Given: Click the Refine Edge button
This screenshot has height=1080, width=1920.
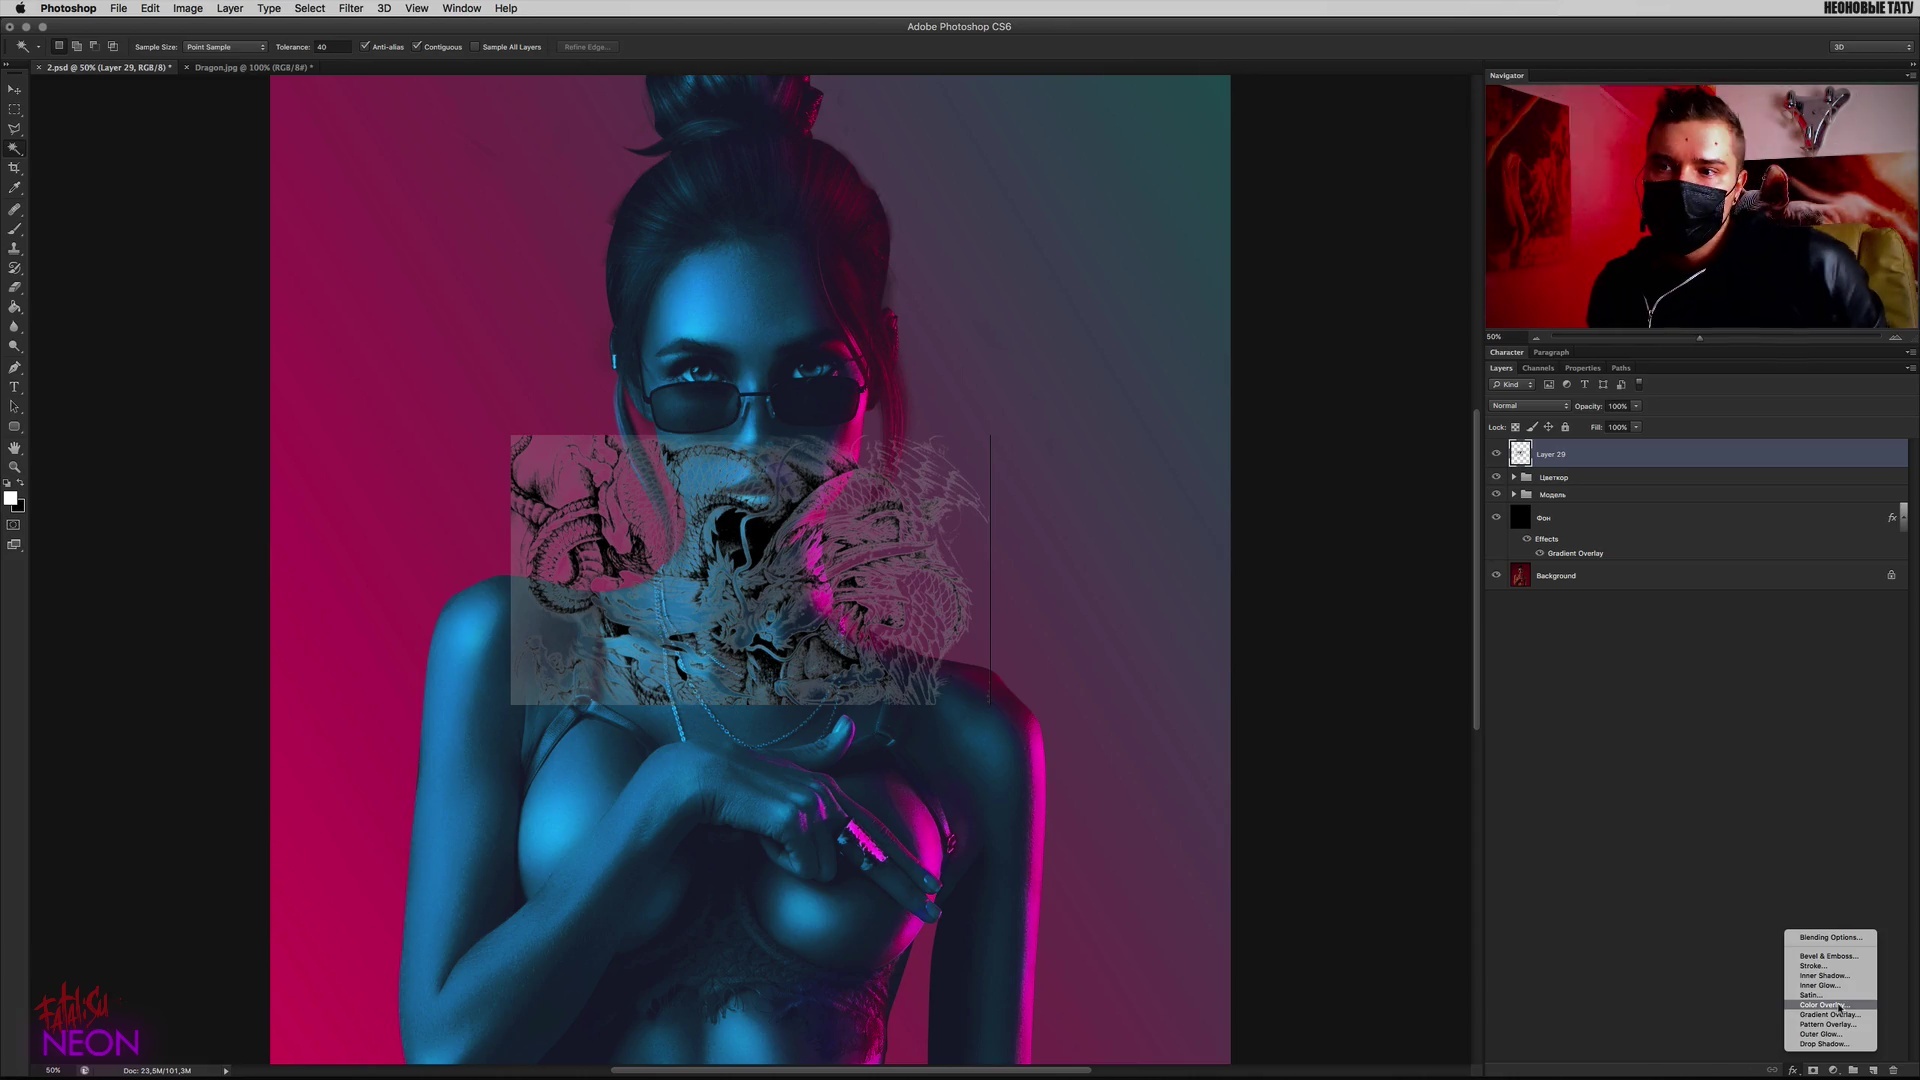Looking at the screenshot, I should (x=587, y=47).
